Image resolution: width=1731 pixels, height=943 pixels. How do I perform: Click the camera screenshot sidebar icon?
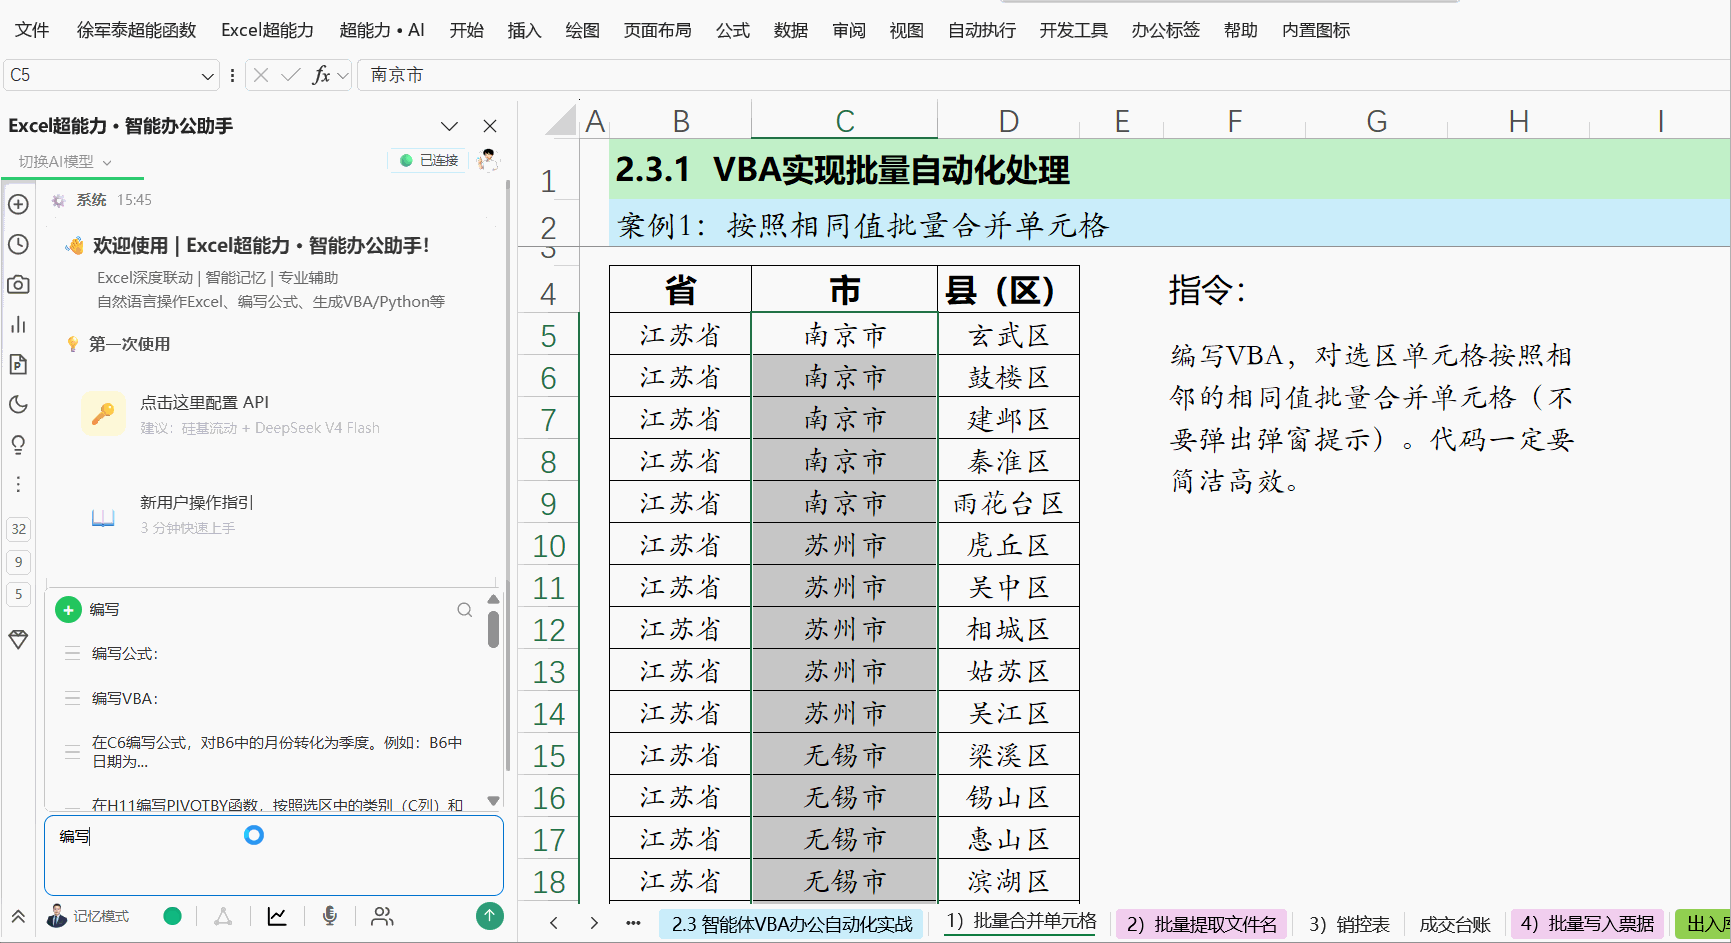point(18,284)
